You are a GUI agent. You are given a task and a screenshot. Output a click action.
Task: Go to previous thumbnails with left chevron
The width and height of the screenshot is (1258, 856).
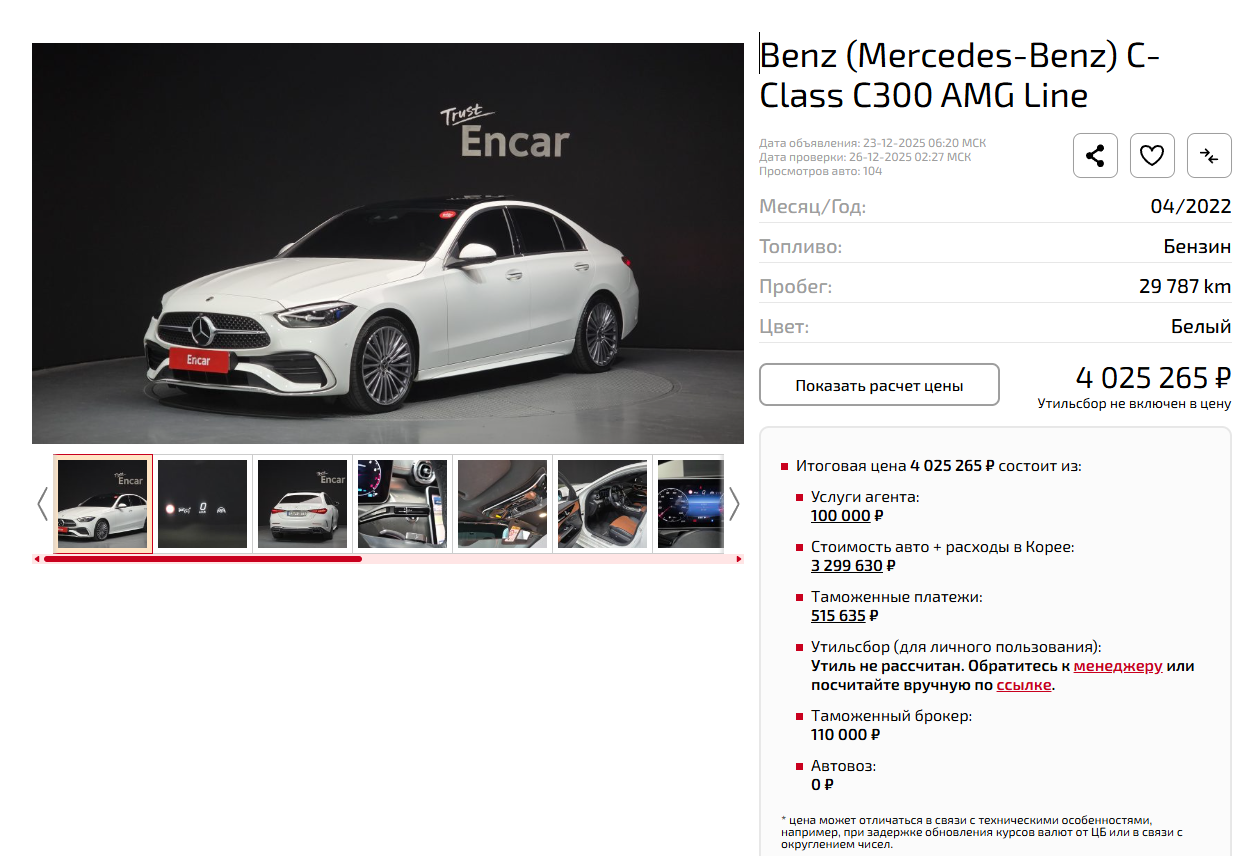pyautogui.click(x=42, y=504)
